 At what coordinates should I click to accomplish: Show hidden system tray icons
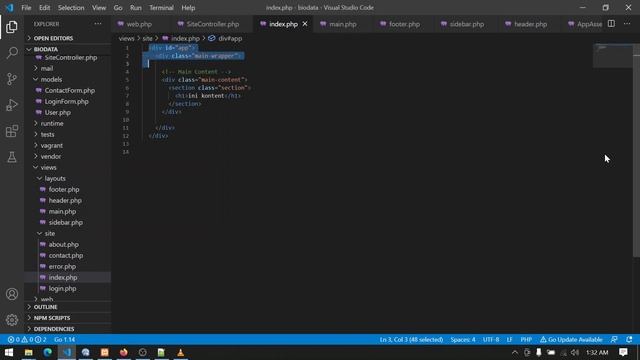[x=515, y=353]
